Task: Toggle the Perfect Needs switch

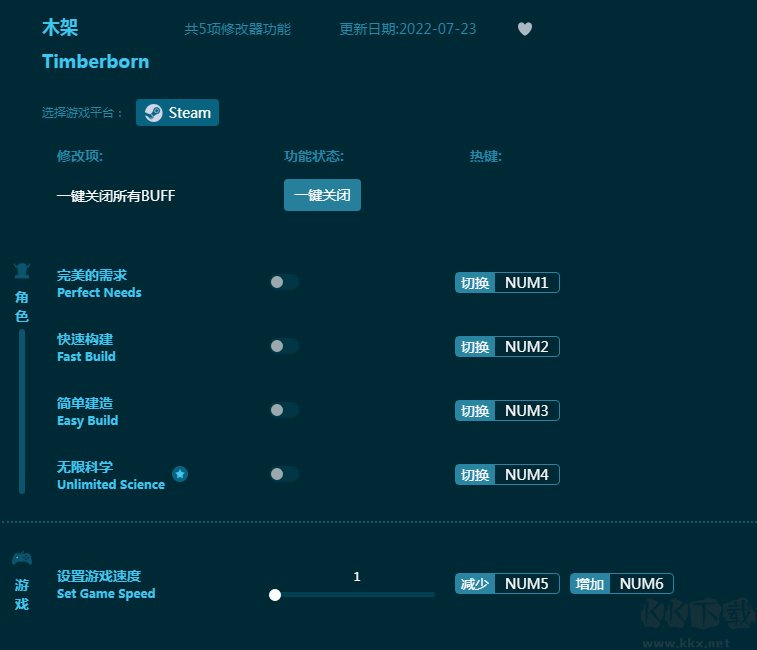Action: coord(284,282)
